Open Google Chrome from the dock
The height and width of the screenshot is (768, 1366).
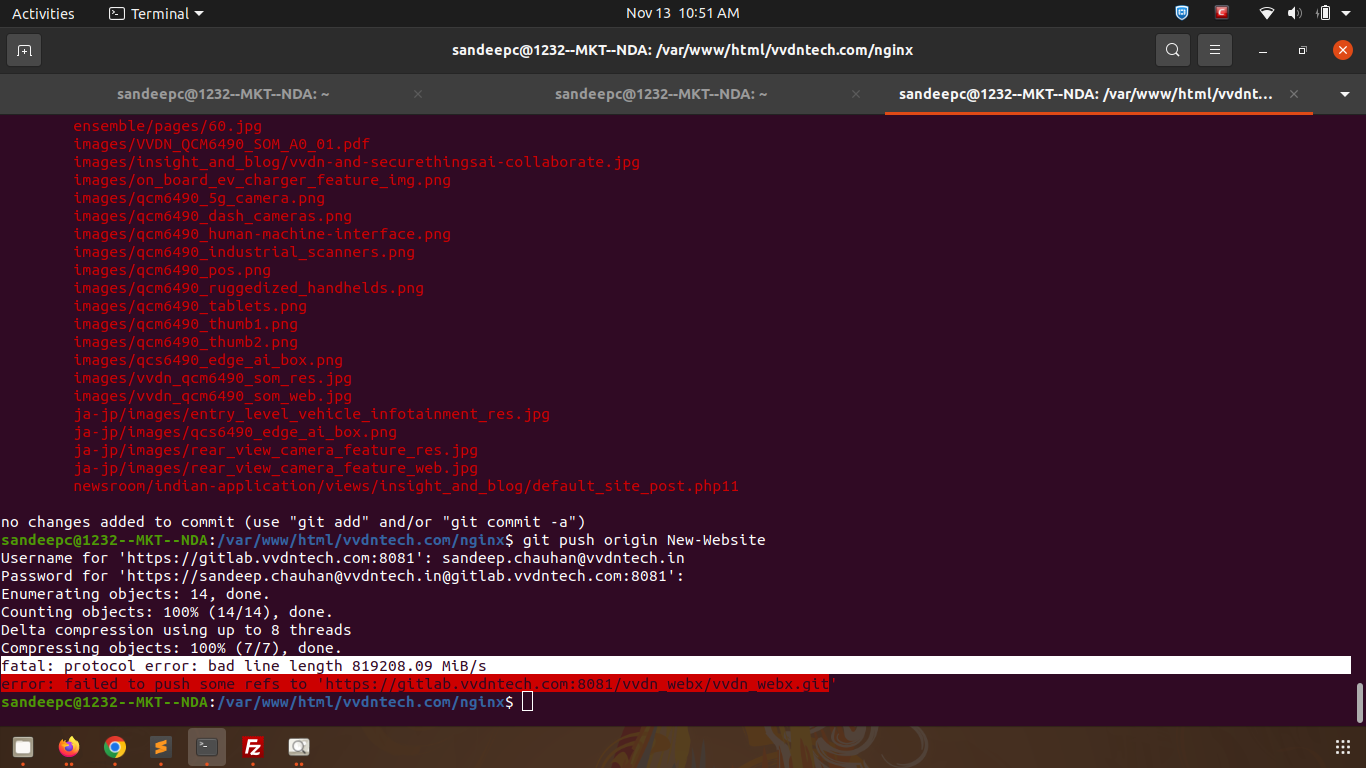[115, 747]
